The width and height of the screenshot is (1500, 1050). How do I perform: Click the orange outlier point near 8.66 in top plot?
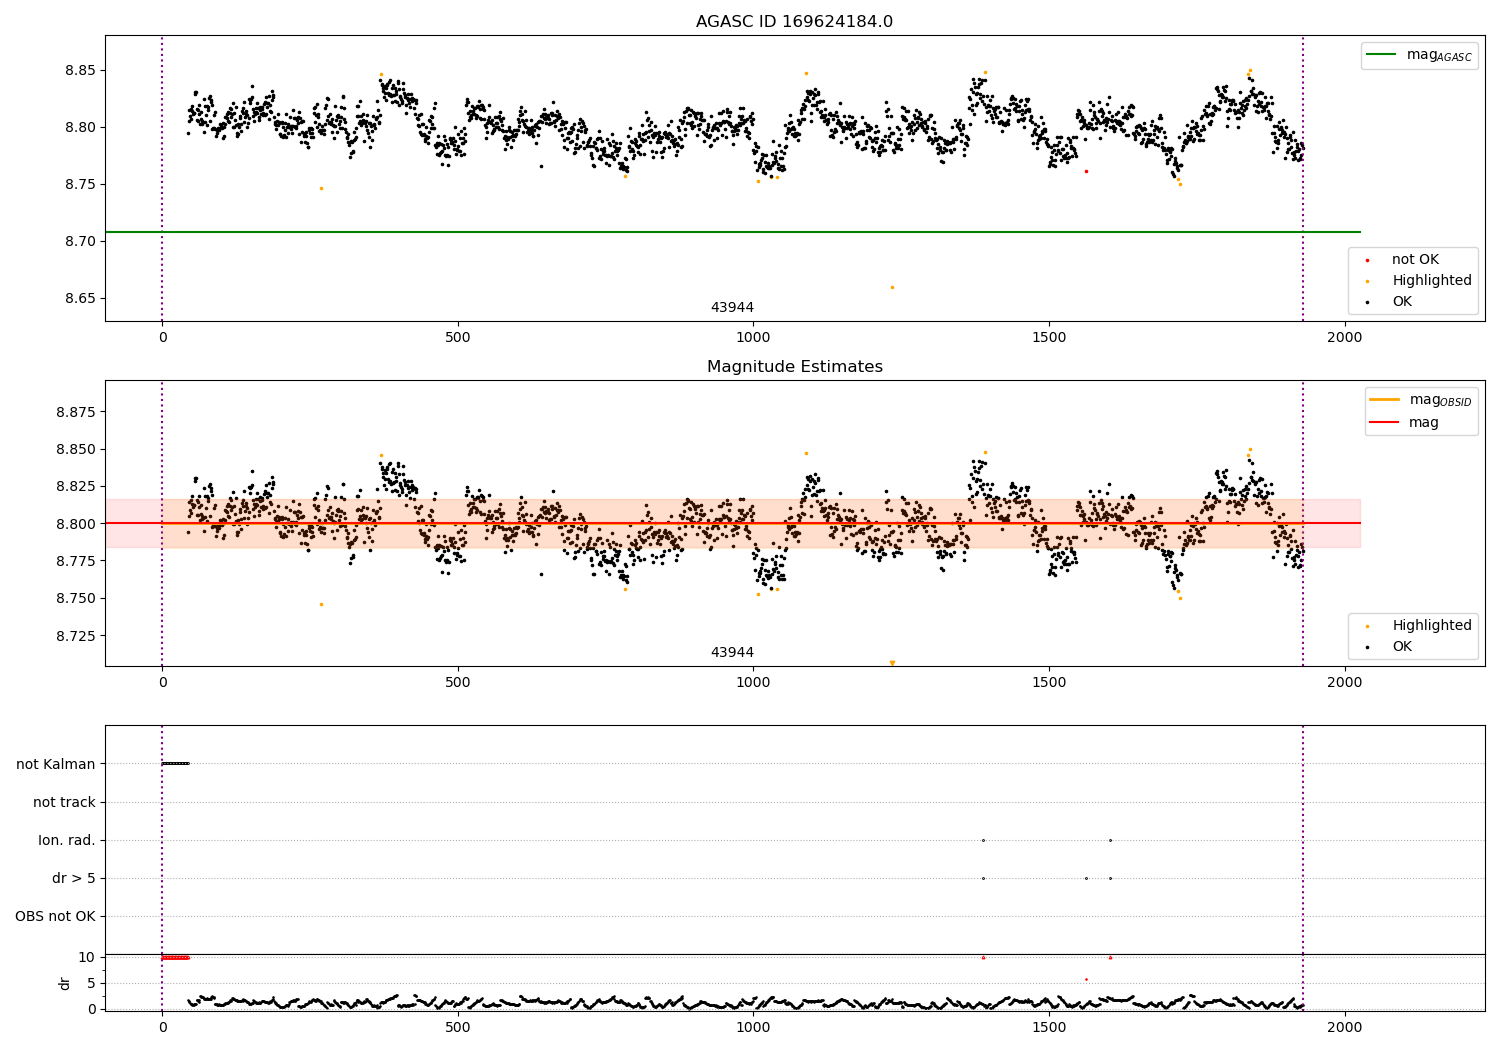(892, 287)
